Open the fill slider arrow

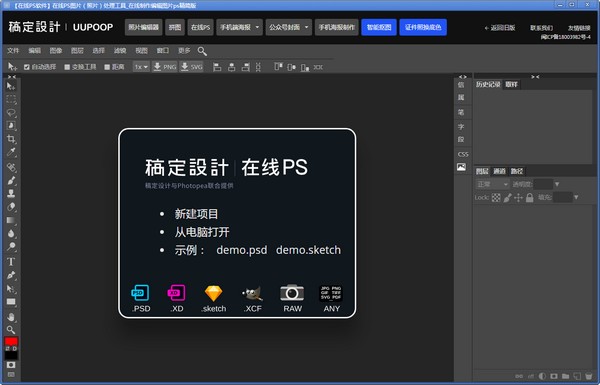point(576,197)
